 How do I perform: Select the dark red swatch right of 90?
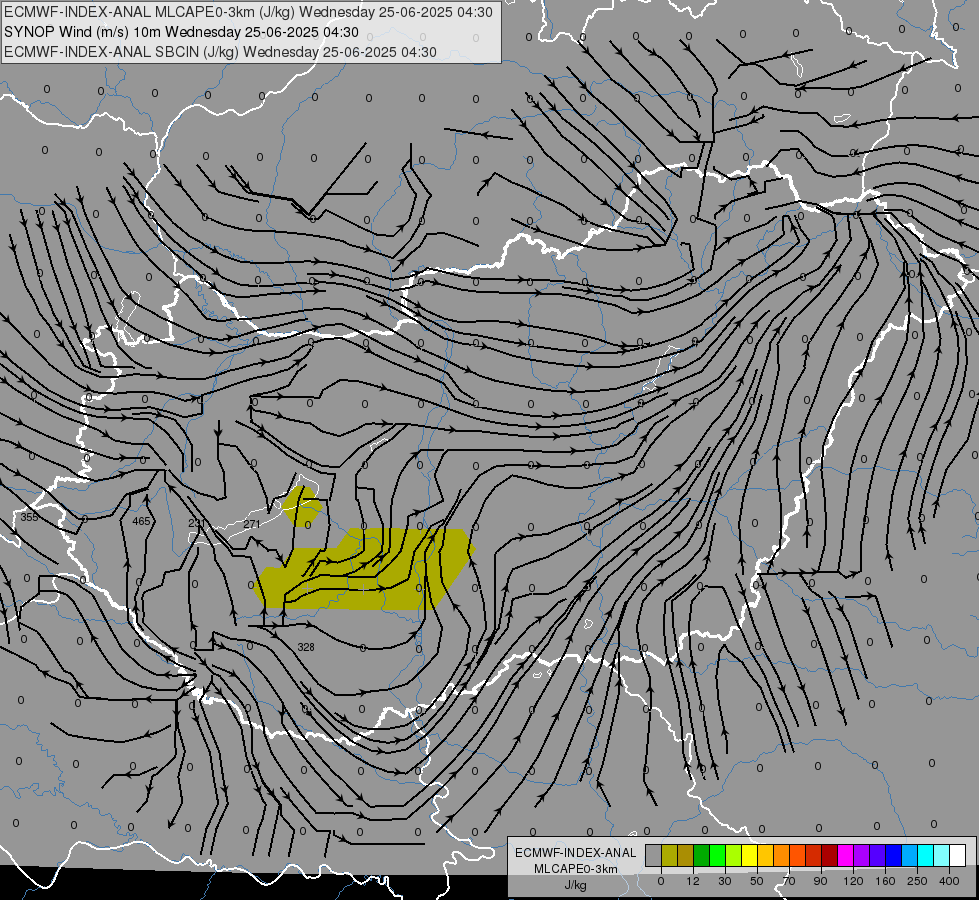tap(830, 855)
